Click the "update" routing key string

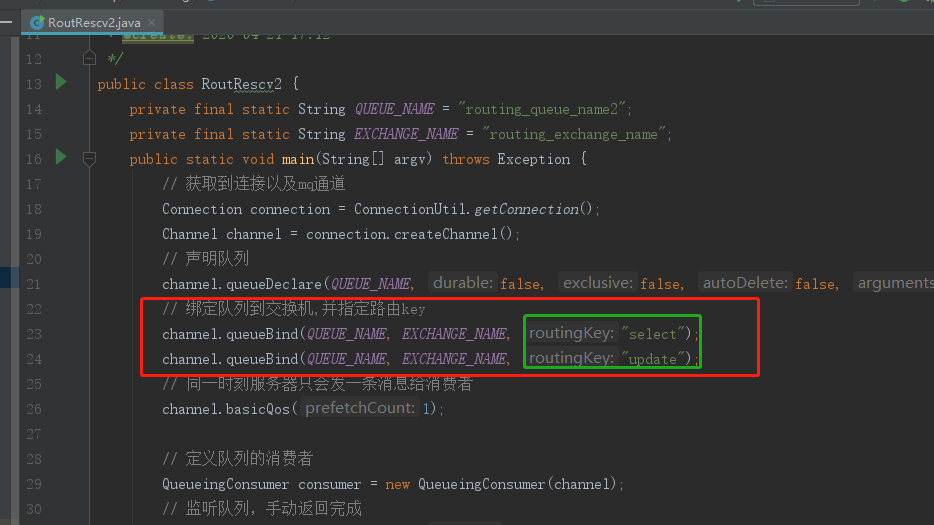pos(652,359)
